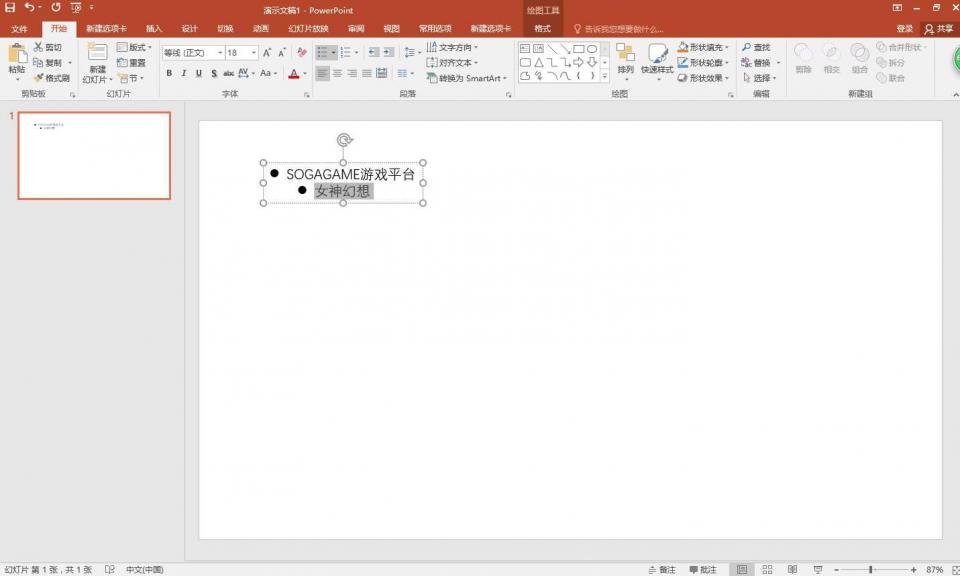Click the Clear All Formatting eraser icon
This screenshot has width=960, height=576.
tap(302, 52)
